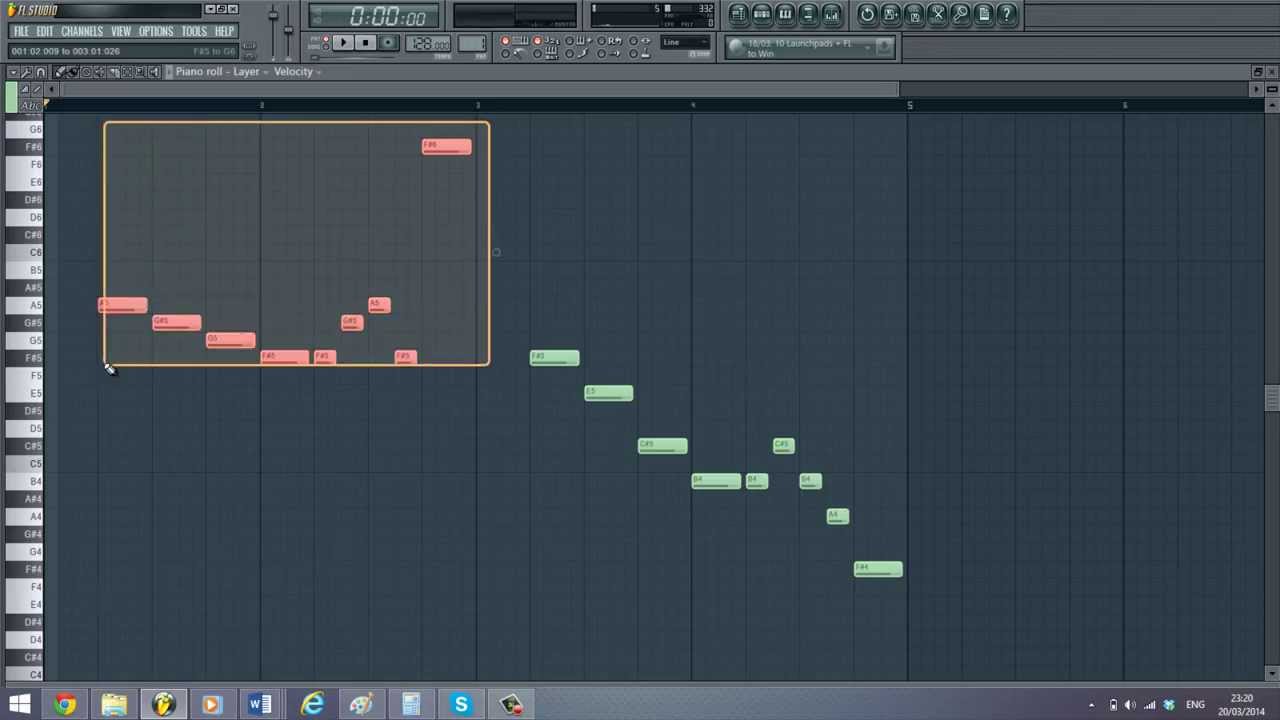Click the C6 piano key
Screen dimensions: 1280x720
[x=24, y=252]
